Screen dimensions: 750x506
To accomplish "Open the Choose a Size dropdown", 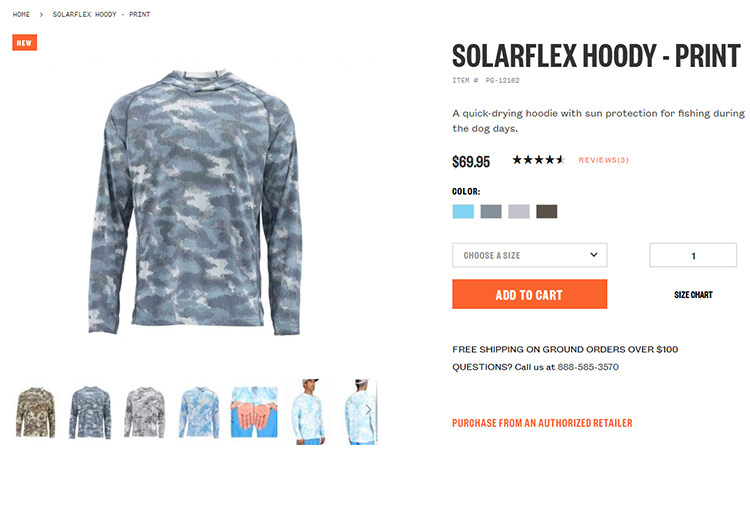I will click(529, 255).
